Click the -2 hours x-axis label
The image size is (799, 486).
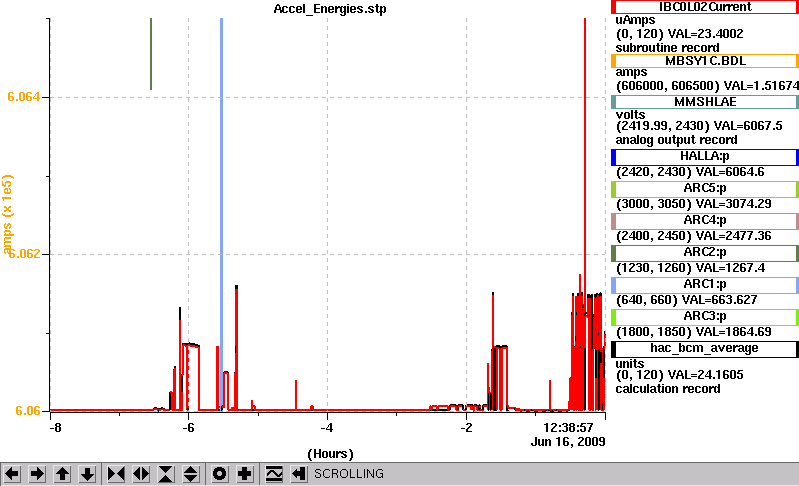pos(466,428)
